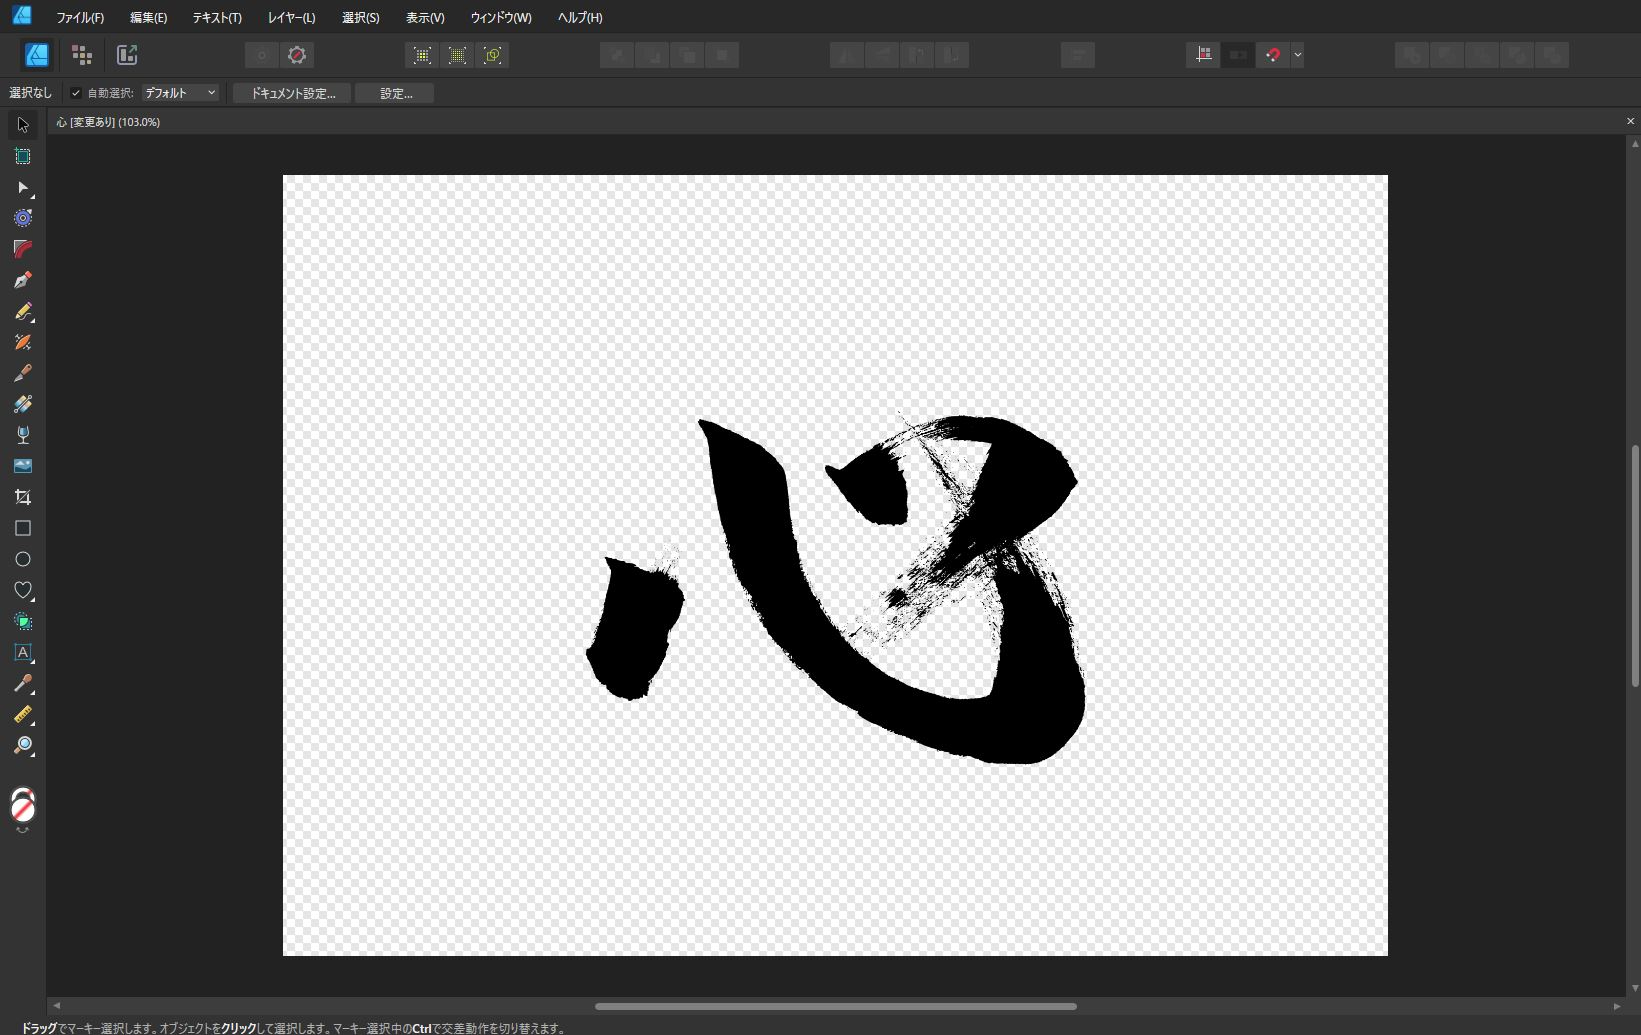Select the Node tool
This screenshot has height=1035, width=1641.
tap(23, 187)
